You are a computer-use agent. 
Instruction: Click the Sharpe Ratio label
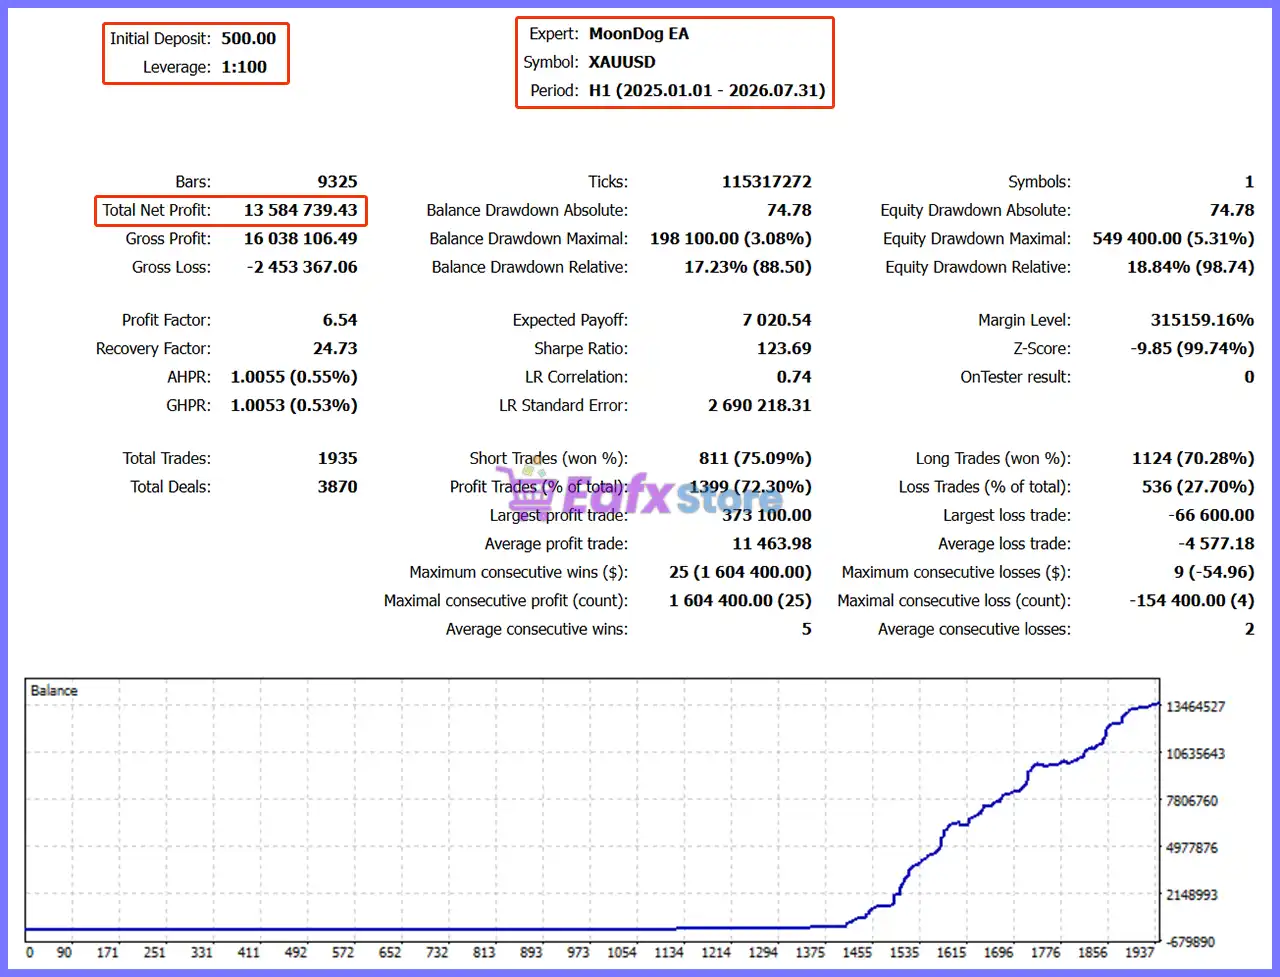point(581,349)
